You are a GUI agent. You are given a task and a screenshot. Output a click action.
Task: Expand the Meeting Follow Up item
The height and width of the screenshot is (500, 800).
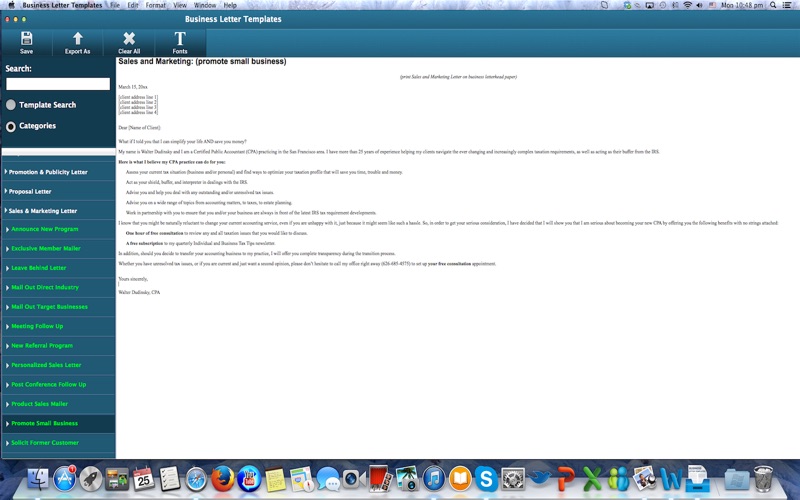click(x=58, y=326)
